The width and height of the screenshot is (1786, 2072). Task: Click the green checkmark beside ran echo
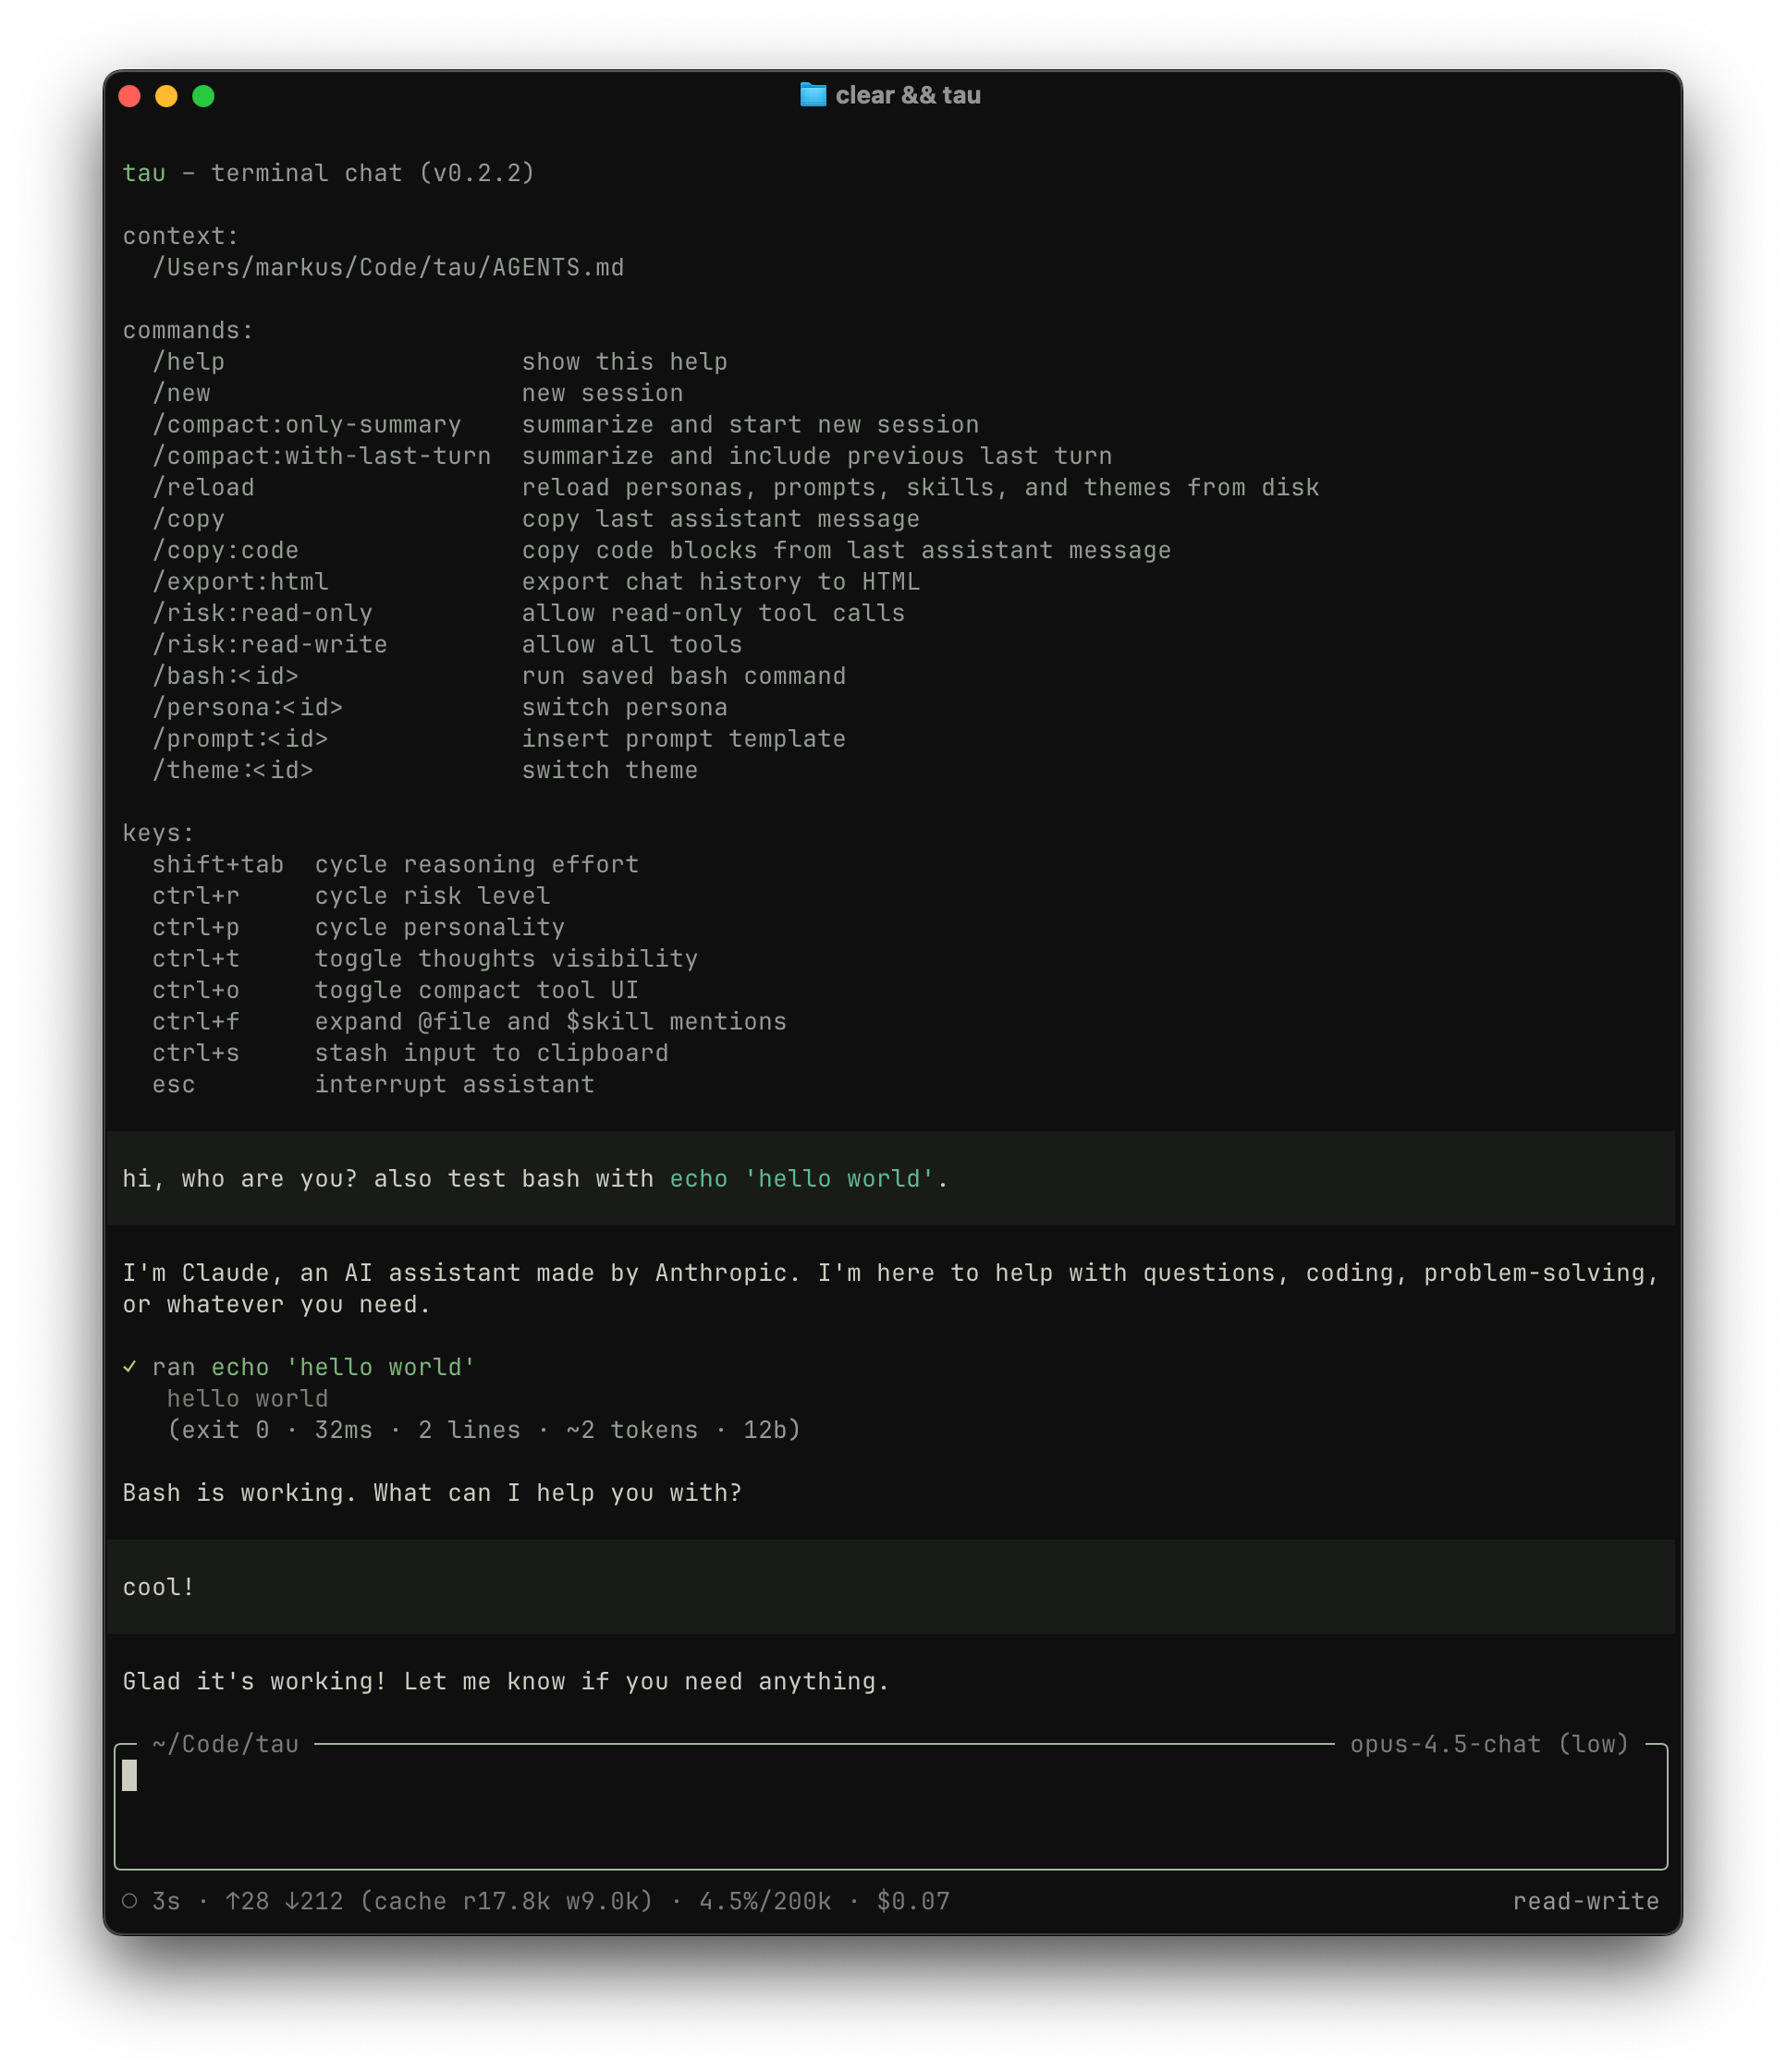click(129, 1366)
